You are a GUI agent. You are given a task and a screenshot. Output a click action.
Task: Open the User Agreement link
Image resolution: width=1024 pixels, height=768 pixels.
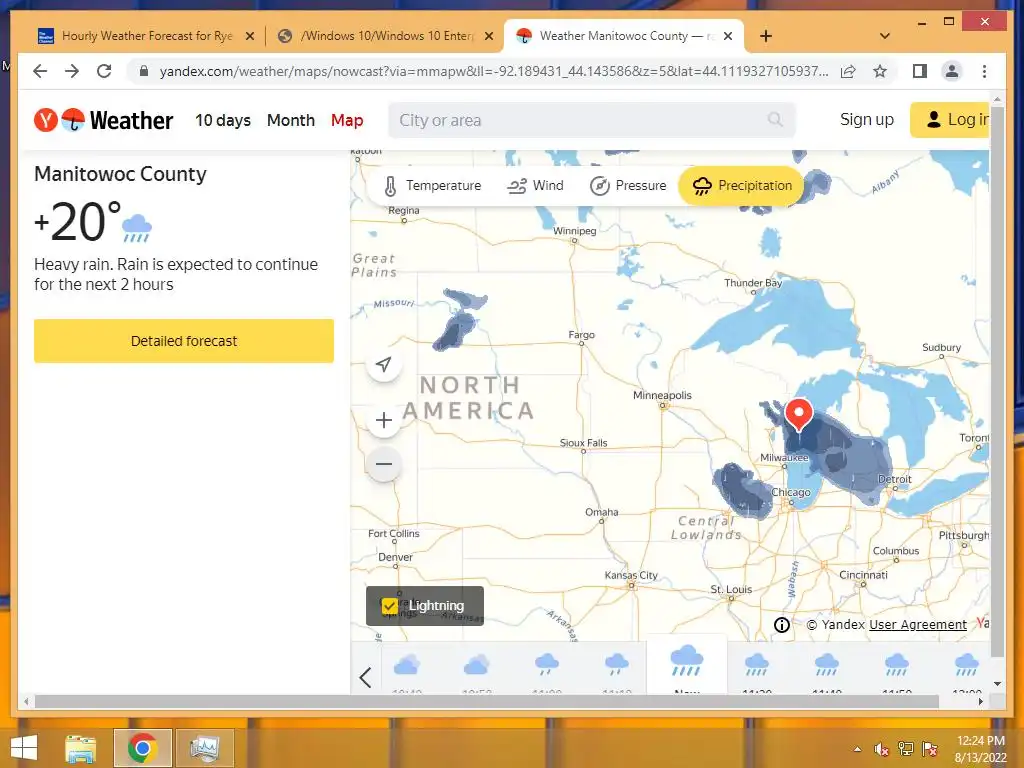point(918,624)
